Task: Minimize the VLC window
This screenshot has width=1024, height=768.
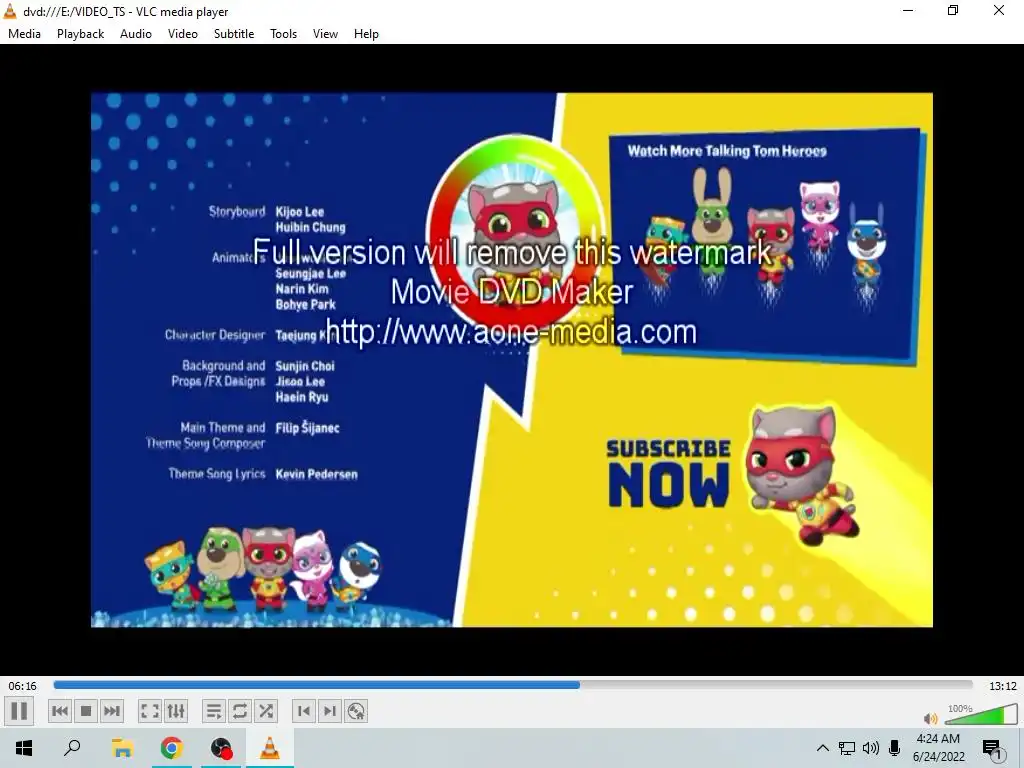Action: coord(908,10)
